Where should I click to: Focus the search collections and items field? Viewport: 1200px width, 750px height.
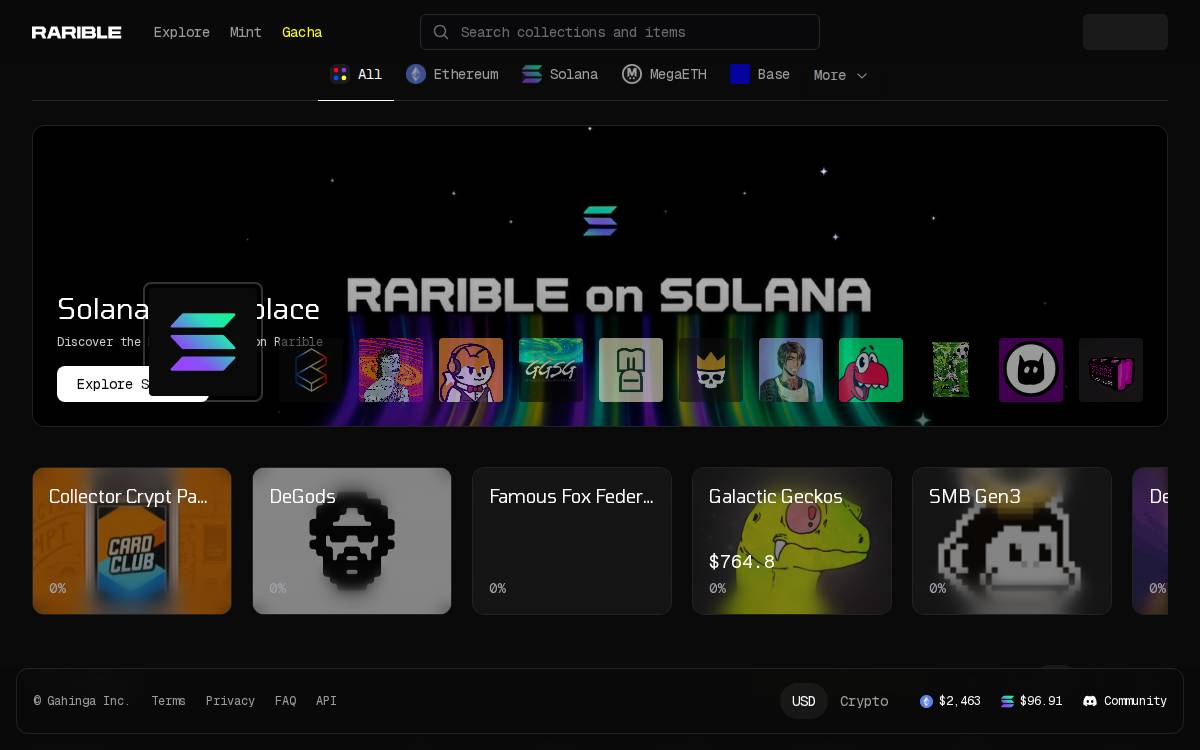(x=620, y=32)
